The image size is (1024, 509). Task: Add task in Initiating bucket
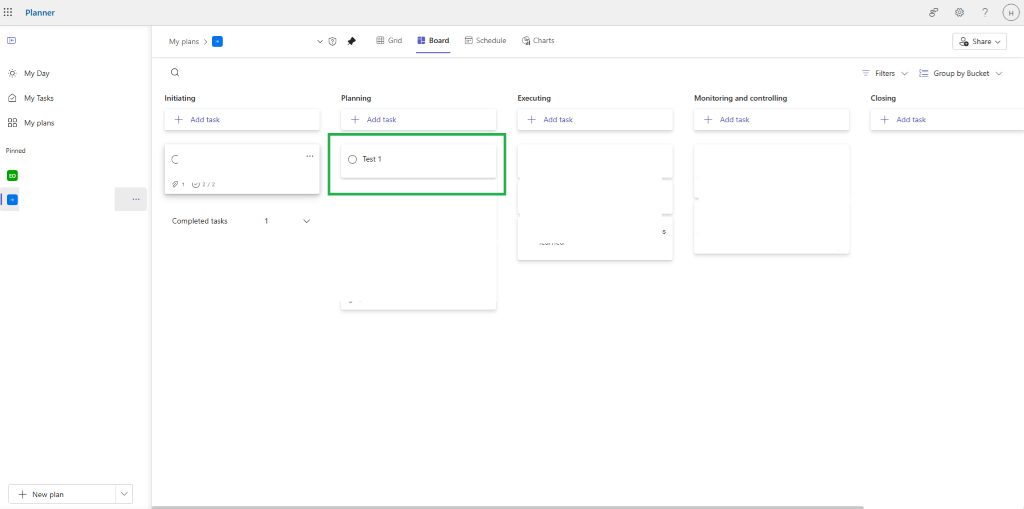coord(242,120)
